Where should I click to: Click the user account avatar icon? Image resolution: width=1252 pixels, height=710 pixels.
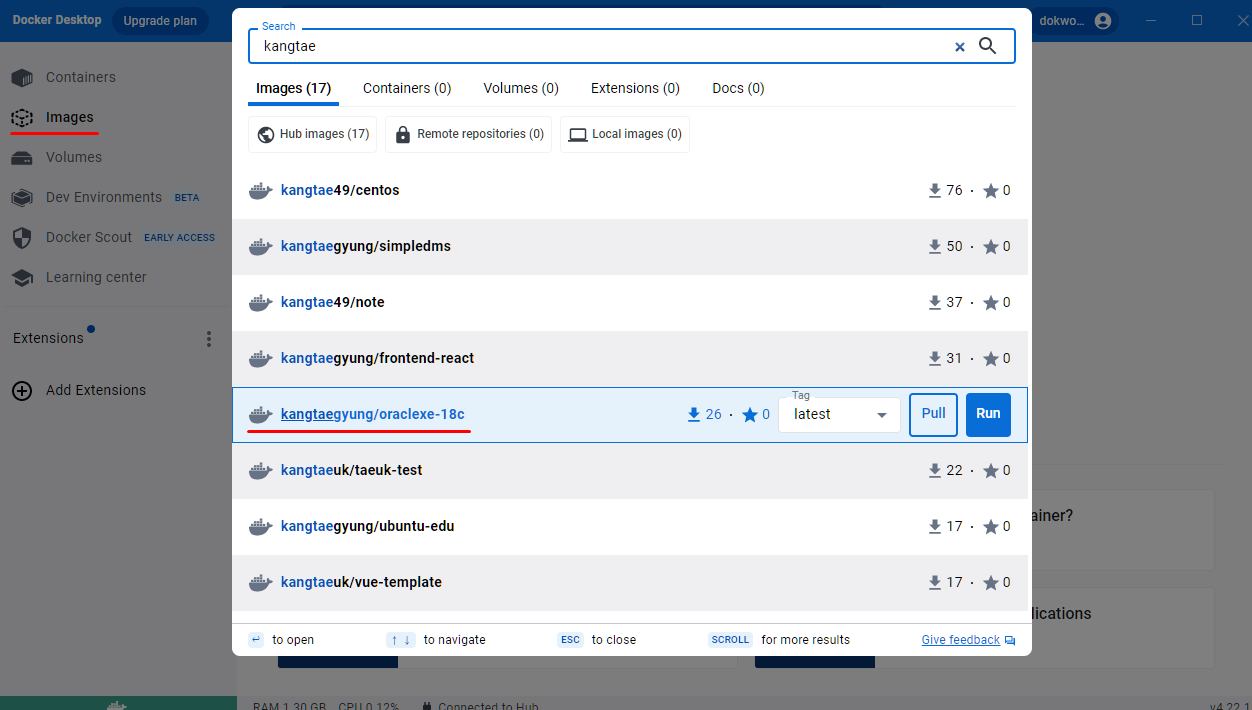click(1103, 21)
